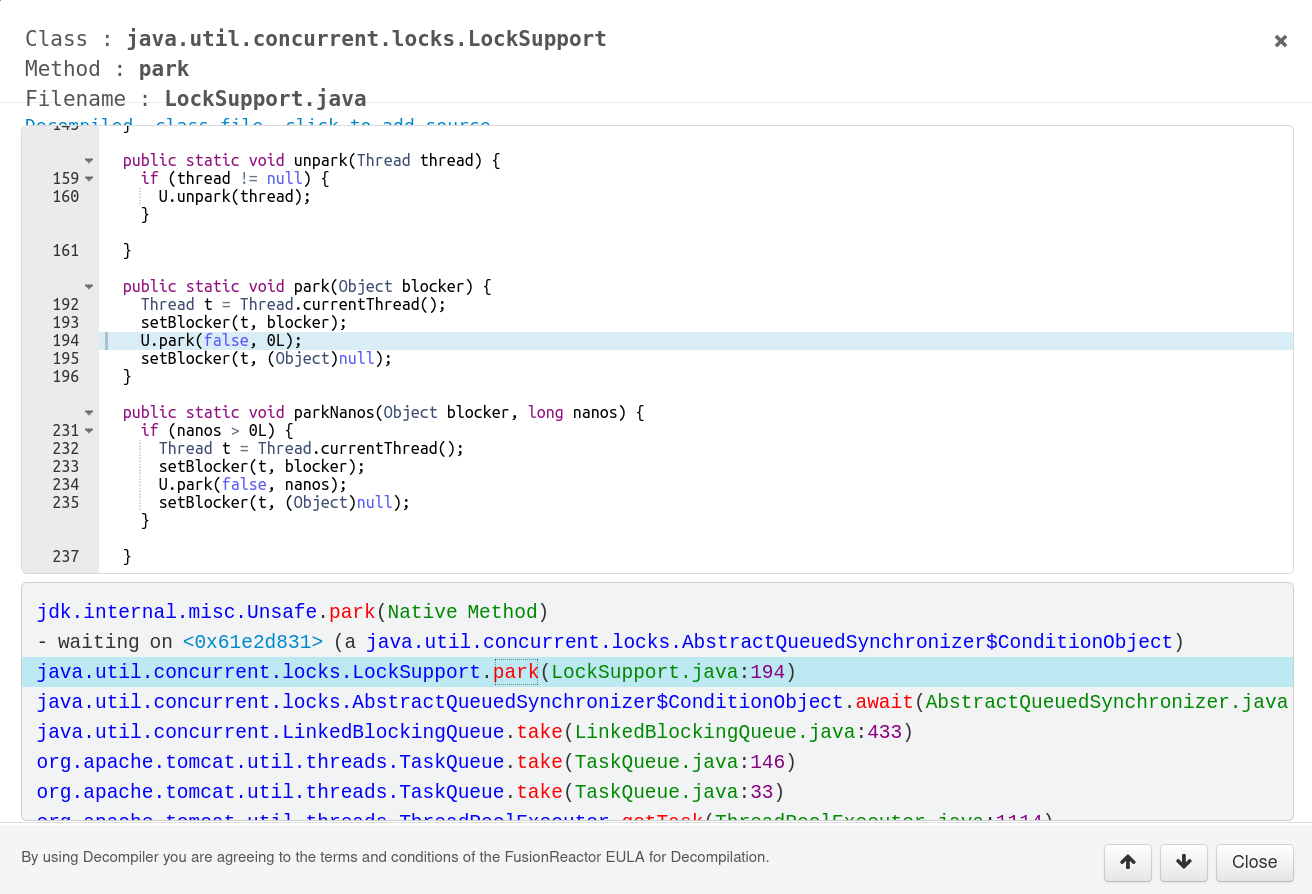Click line number 233 in the gutter

(x=66, y=467)
